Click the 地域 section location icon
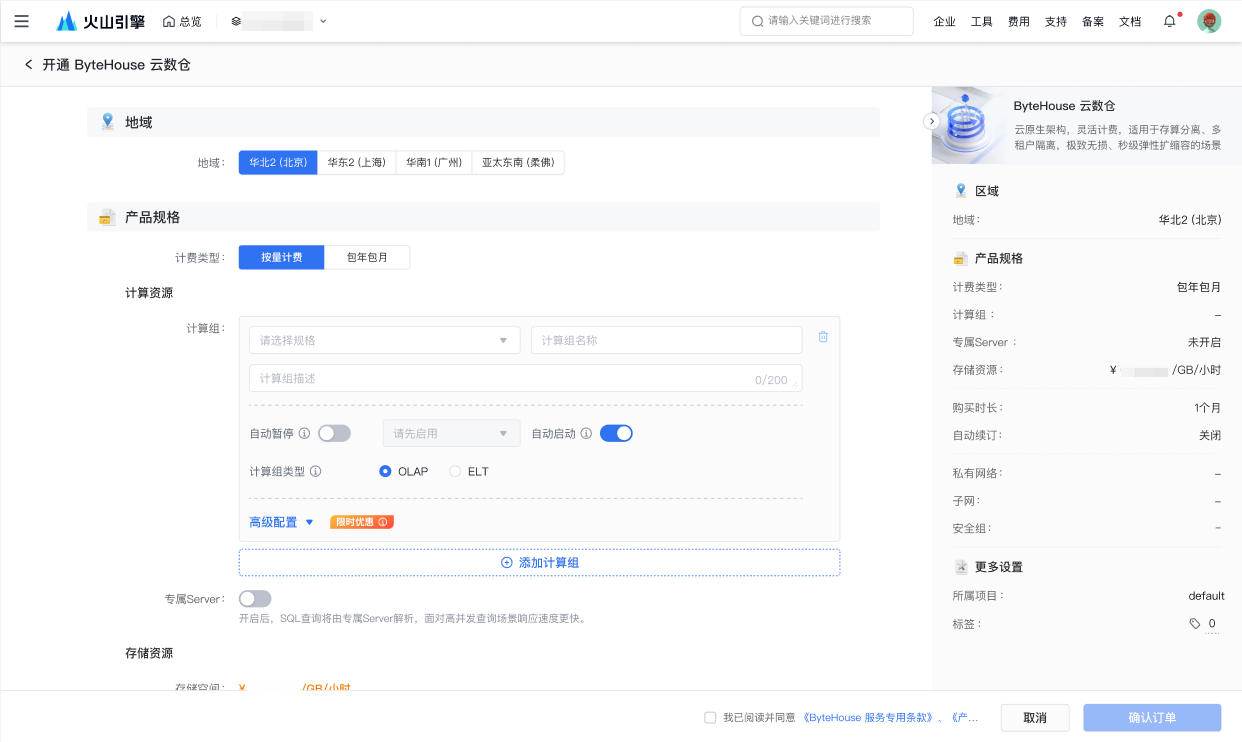 (107, 122)
